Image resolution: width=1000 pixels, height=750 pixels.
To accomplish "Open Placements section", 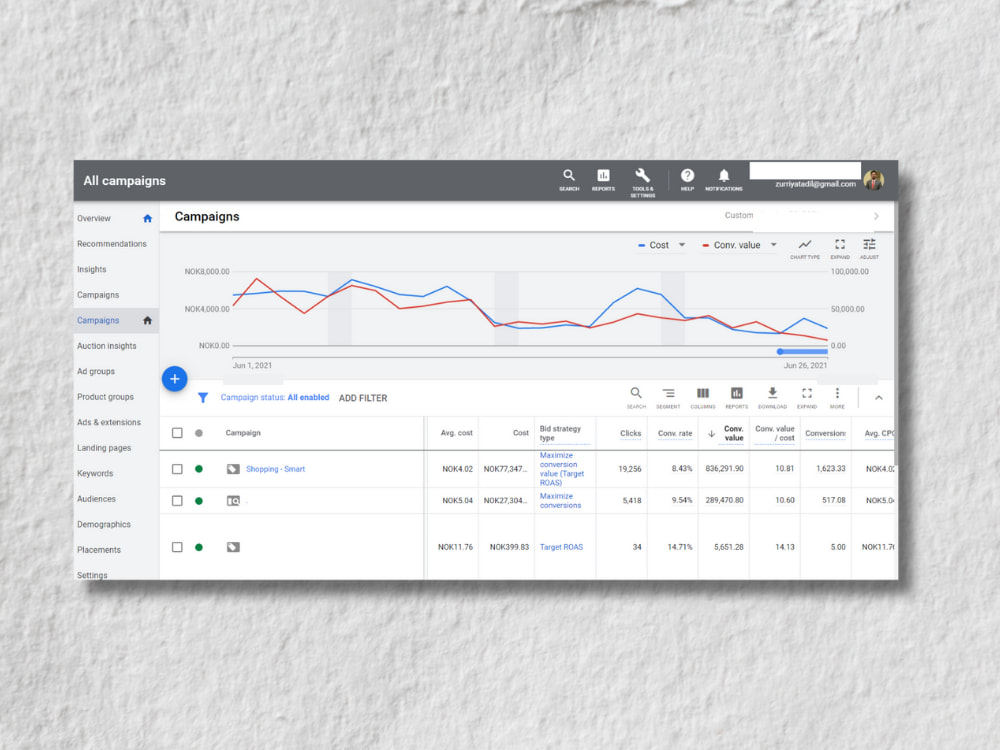I will pos(99,550).
